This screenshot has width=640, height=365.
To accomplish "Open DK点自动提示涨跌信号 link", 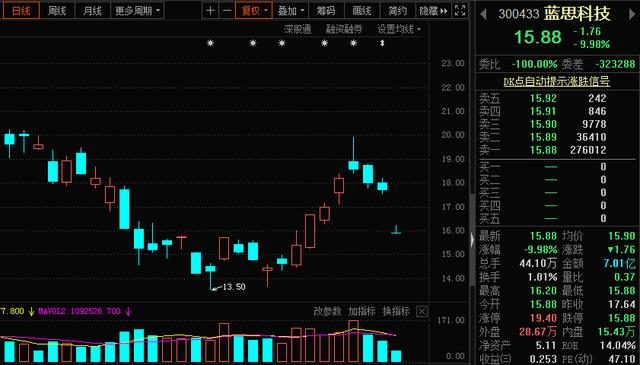I will point(556,81).
